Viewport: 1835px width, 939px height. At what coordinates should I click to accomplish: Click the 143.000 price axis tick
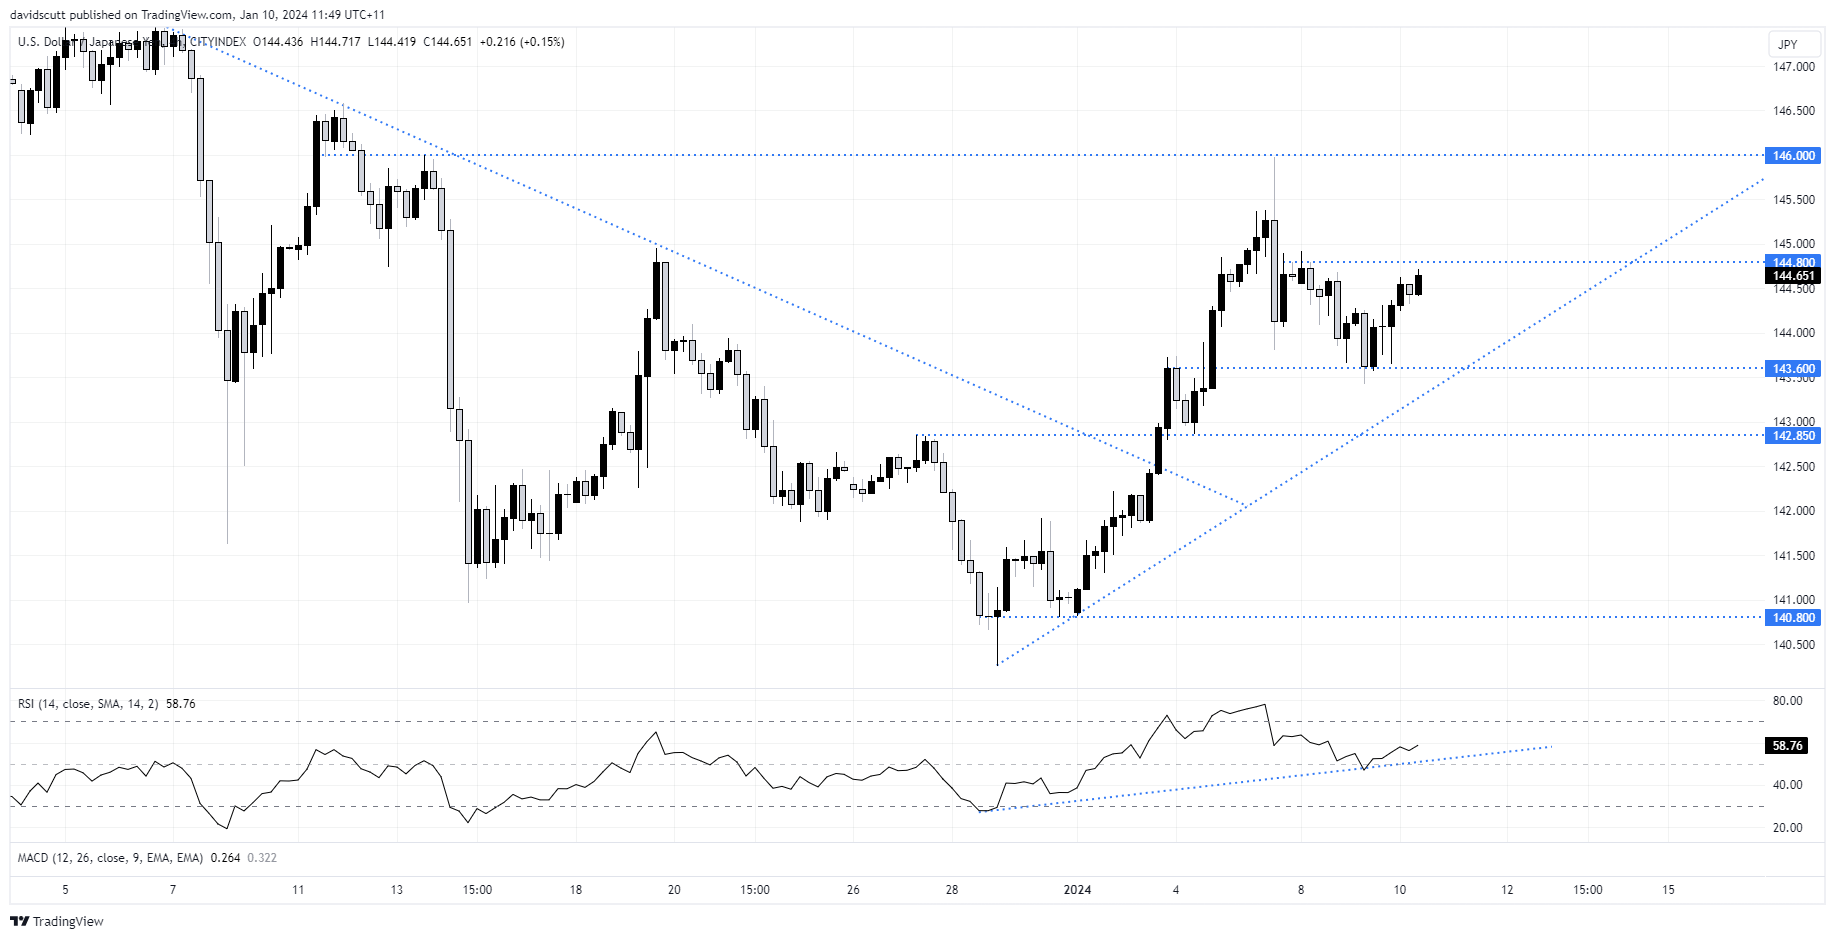pyautogui.click(x=1794, y=422)
